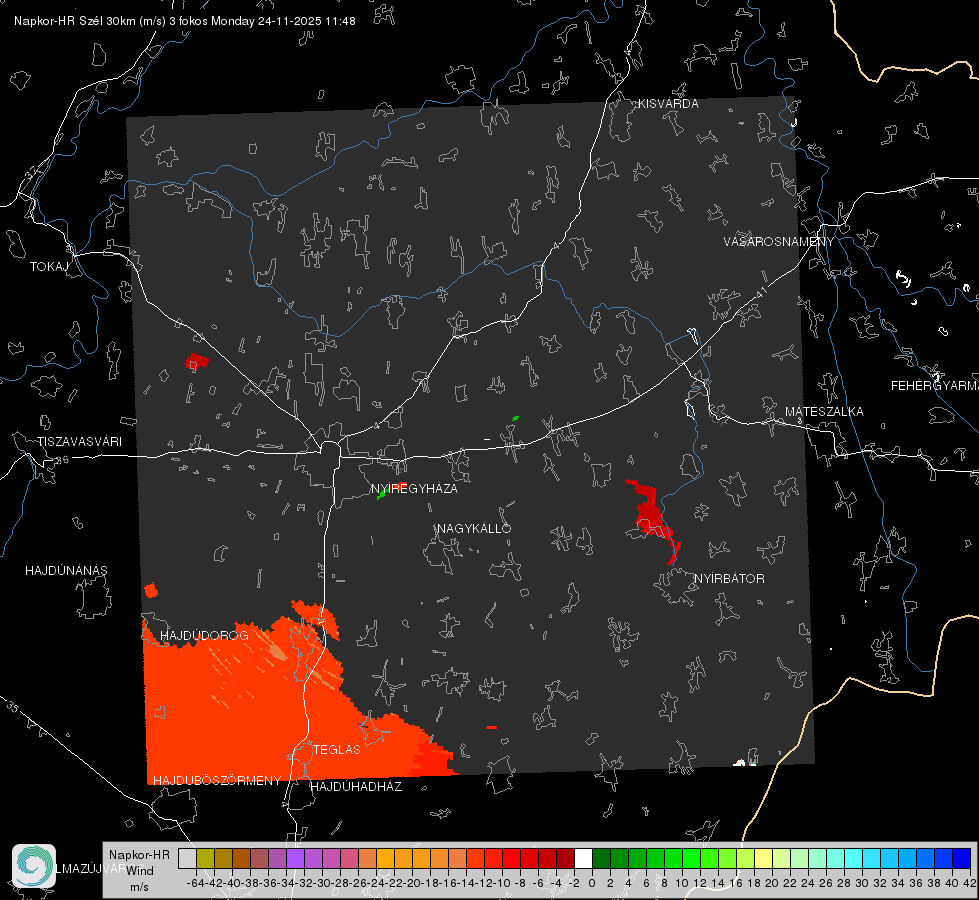Click the road number '37' at upper left

(33, 172)
